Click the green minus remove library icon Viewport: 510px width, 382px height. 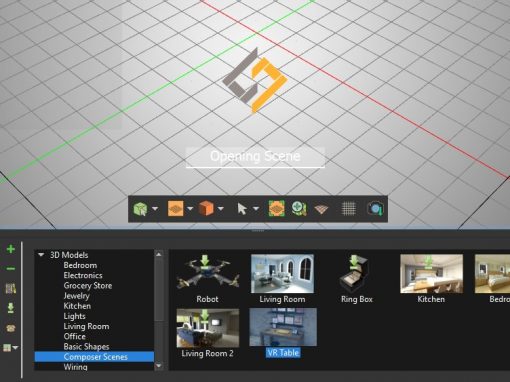pyautogui.click(x=11, y=269)
